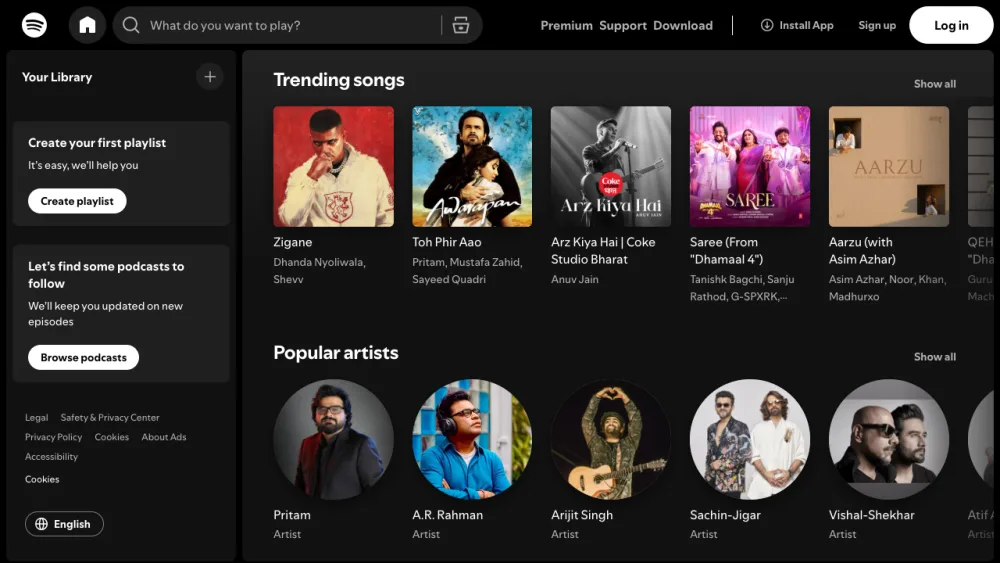Click the globe icon in language button
1000x563 pixels.
tap(41, 524)
